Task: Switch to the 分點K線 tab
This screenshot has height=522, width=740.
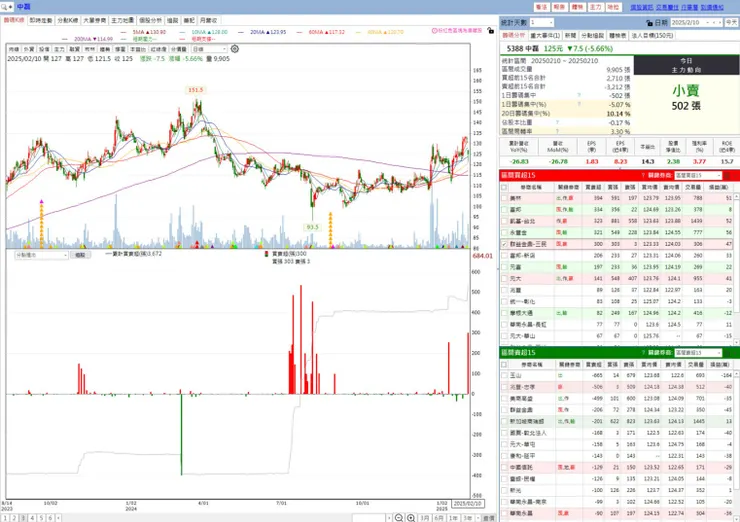Action: 67,20
